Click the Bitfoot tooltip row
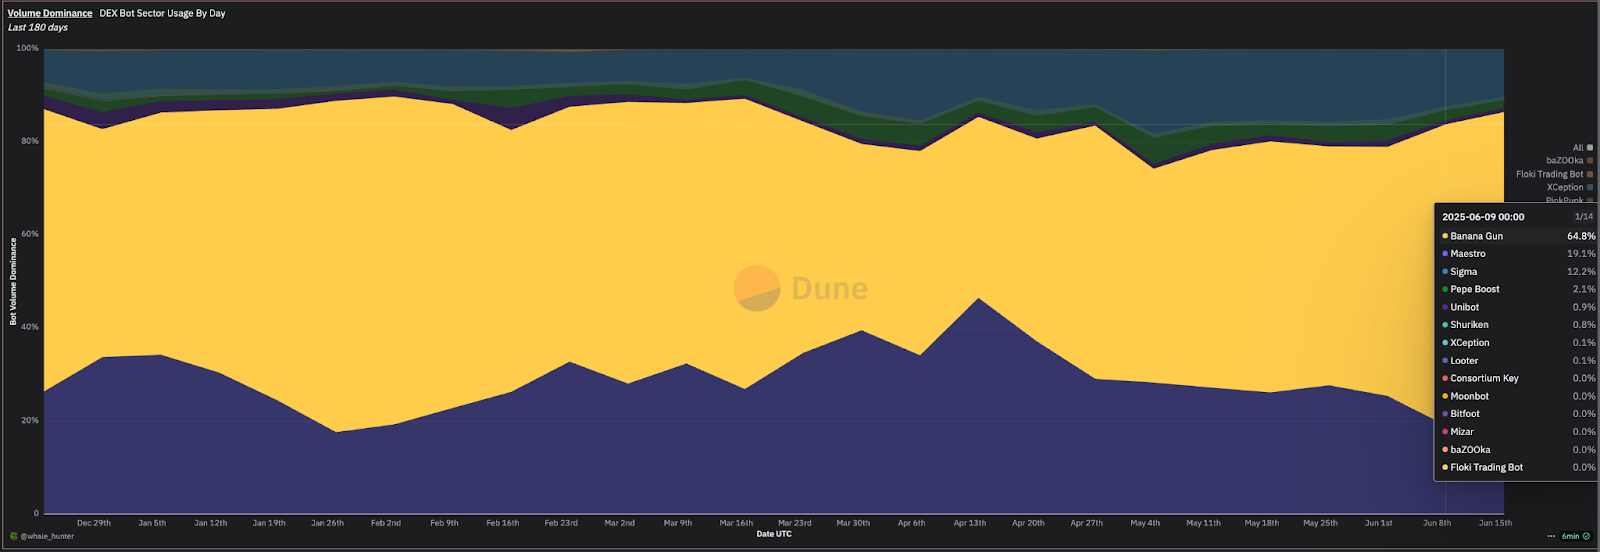Viewport: 1600px width, 552px height. coord(1518,414)
